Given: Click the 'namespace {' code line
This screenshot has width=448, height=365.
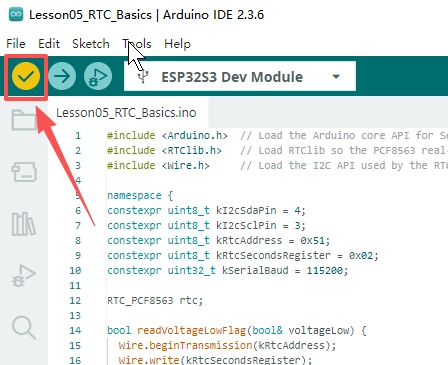Looking at the screenshot, I should click(x=140, y=196).
